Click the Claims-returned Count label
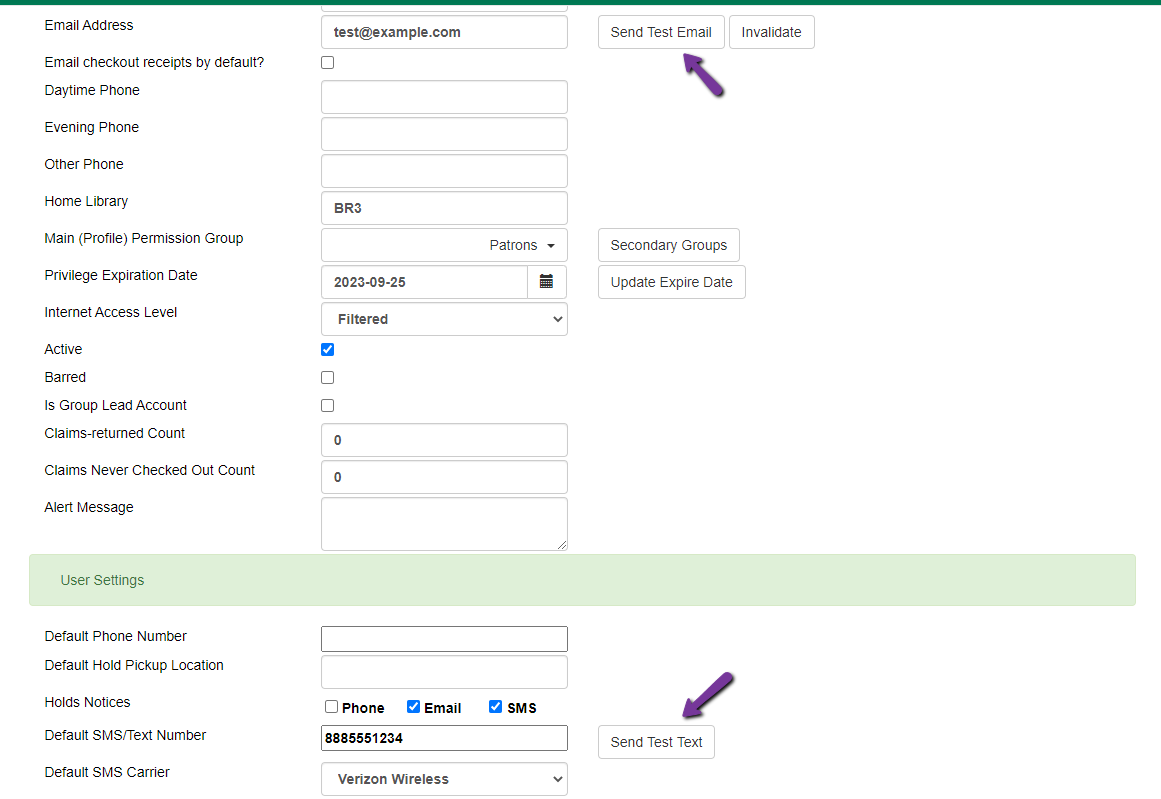Screen dimensions: 1161x799 point(115,433)
